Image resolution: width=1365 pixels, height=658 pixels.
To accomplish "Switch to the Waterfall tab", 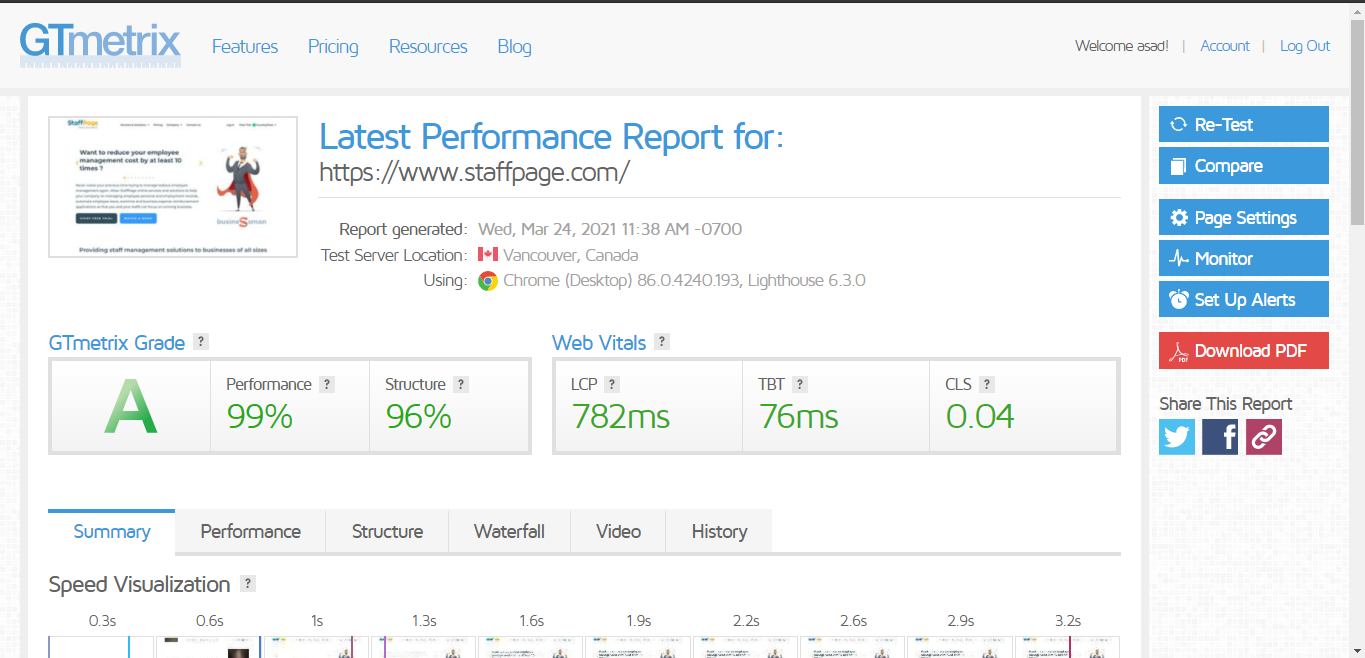I will pos(509,531).
